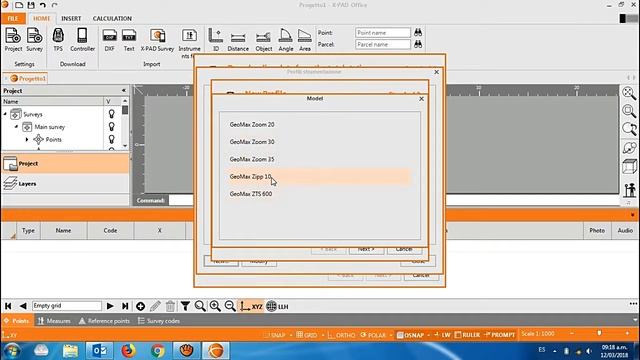Switch to the CALCULATION ribbon tab
This screenshot has width=640, height=360.
112,18
